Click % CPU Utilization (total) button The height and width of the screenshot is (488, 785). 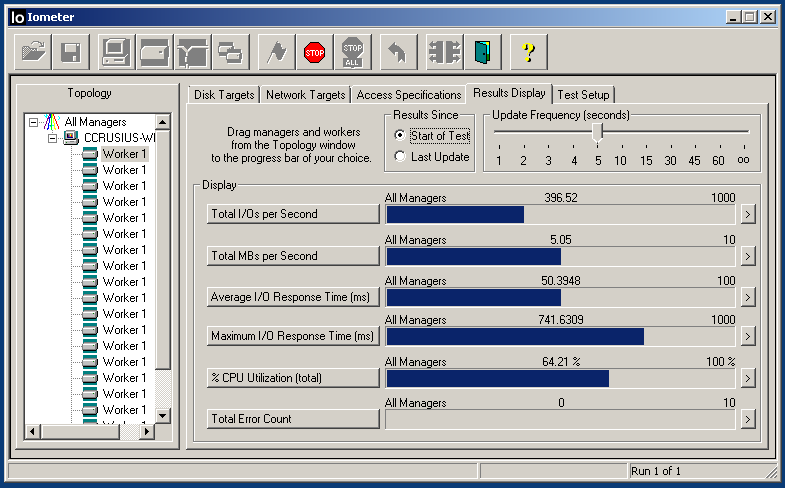(293, 378)
